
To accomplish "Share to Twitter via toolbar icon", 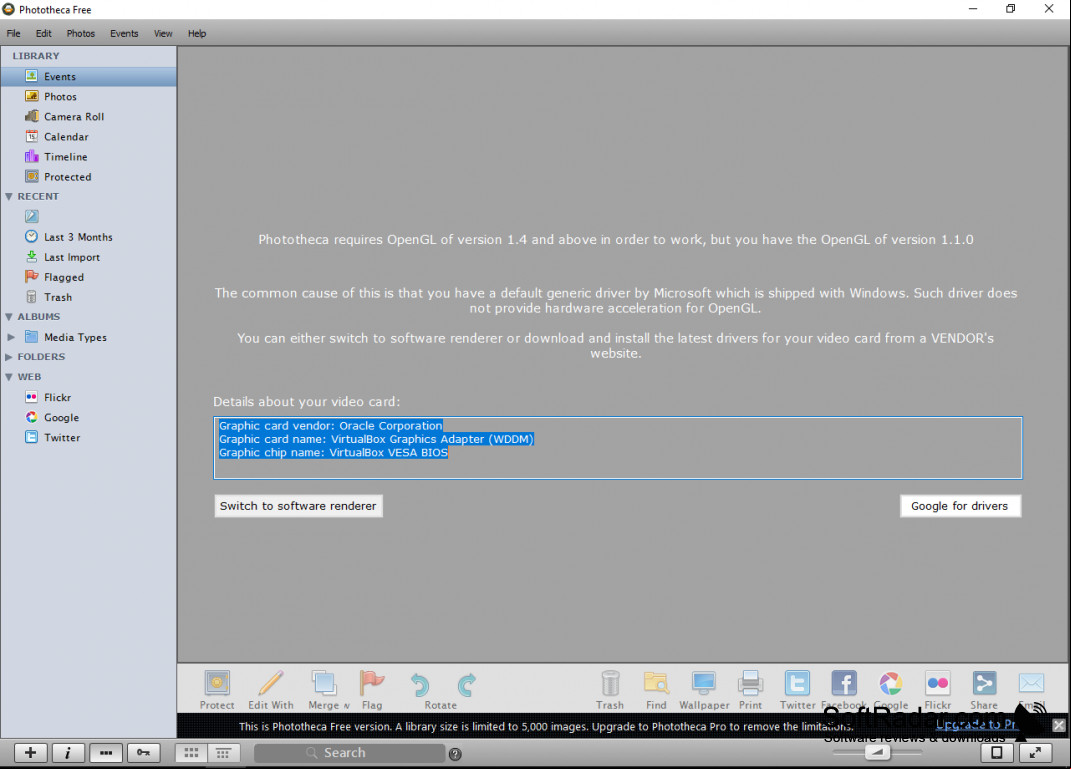I will pos(797,683).
